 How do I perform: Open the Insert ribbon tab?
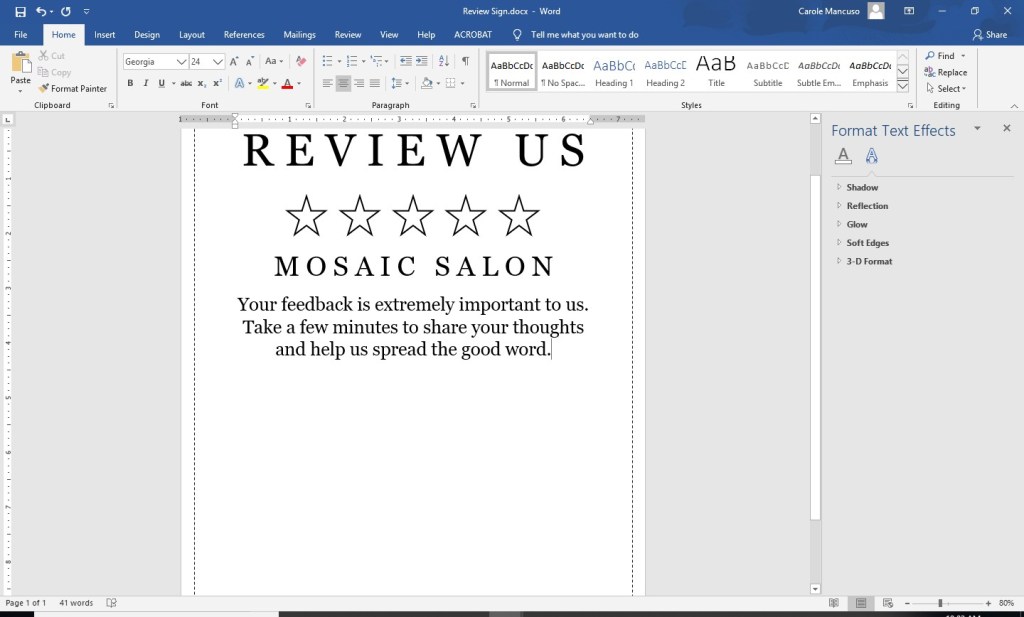point(104,35)
